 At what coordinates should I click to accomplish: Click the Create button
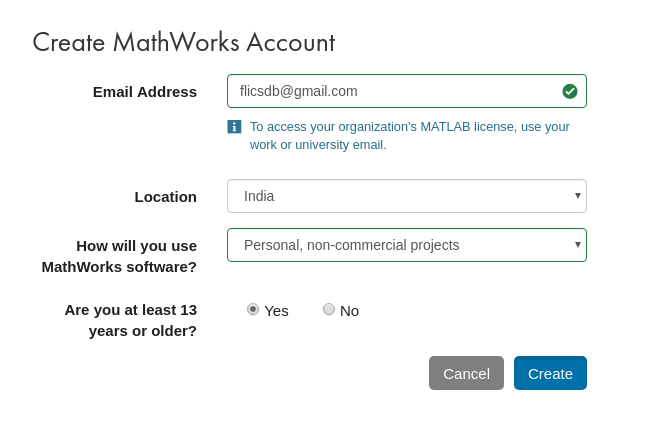click(x=550, y=373)
